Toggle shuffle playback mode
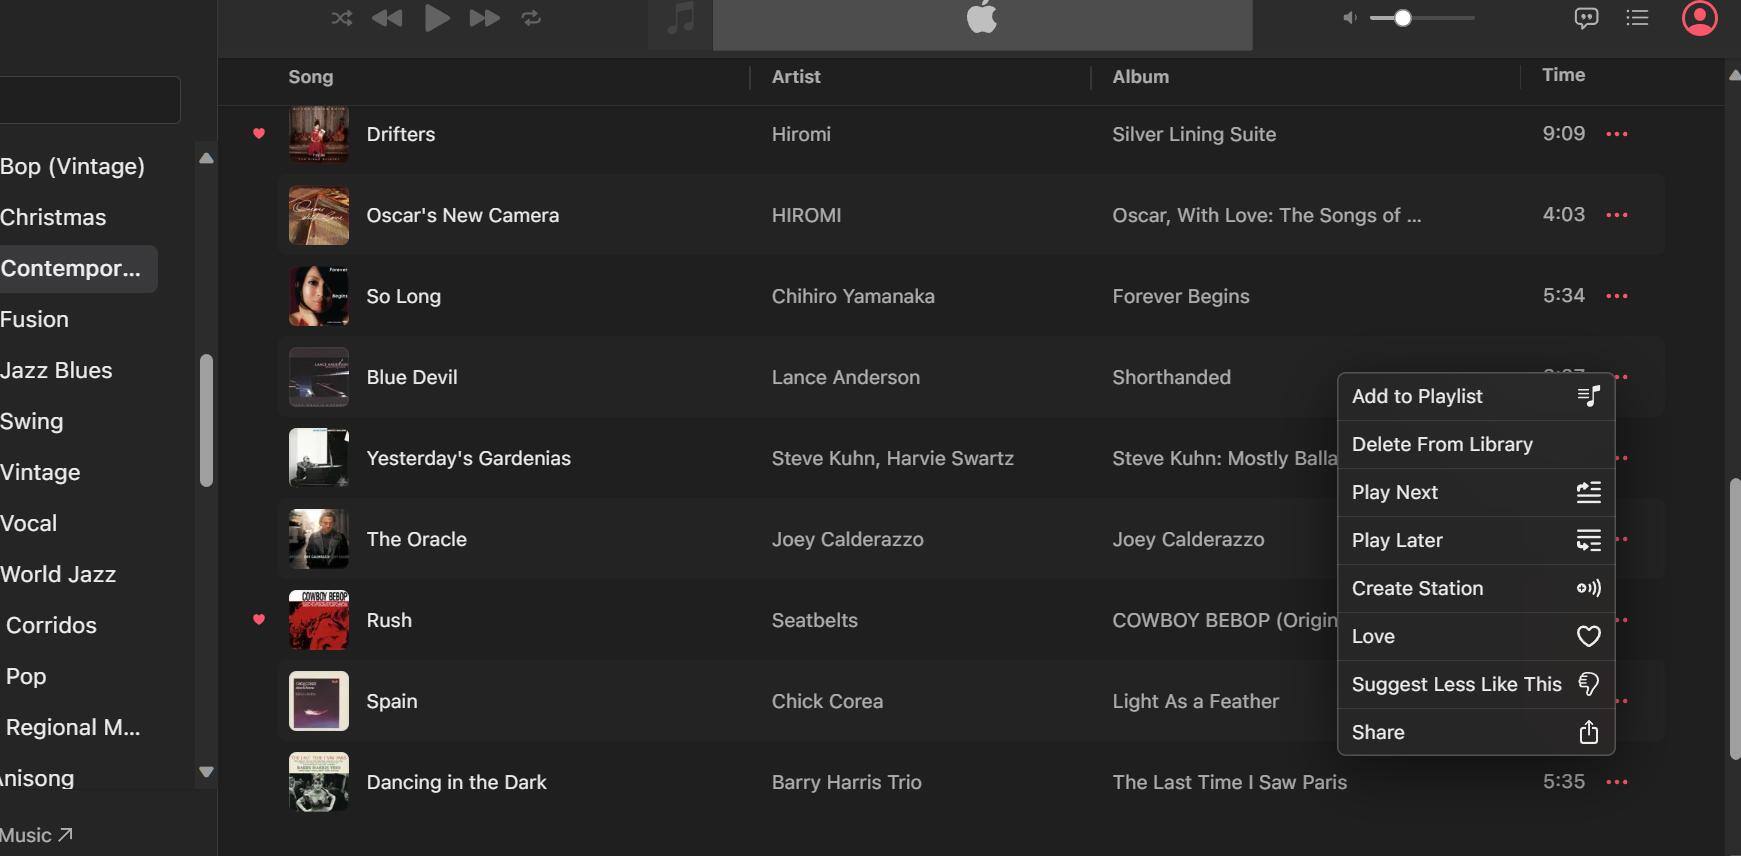The height and width of the screenshot is (856, 1741). point(342,18)
